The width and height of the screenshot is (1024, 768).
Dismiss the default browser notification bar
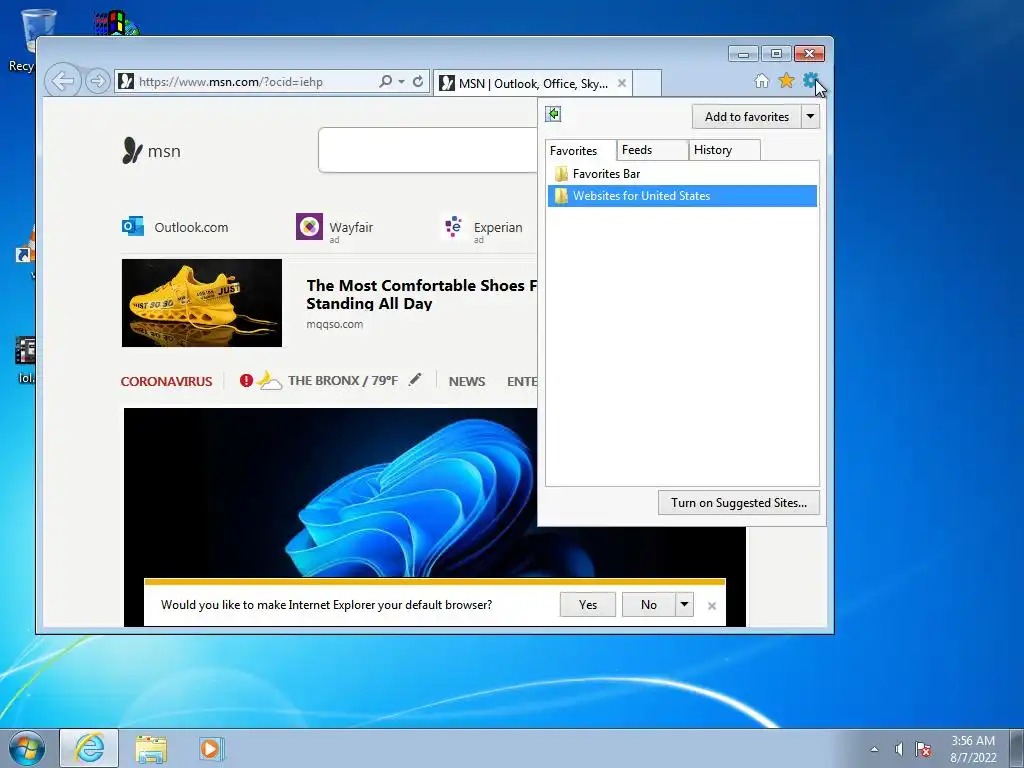pos(712,606)
